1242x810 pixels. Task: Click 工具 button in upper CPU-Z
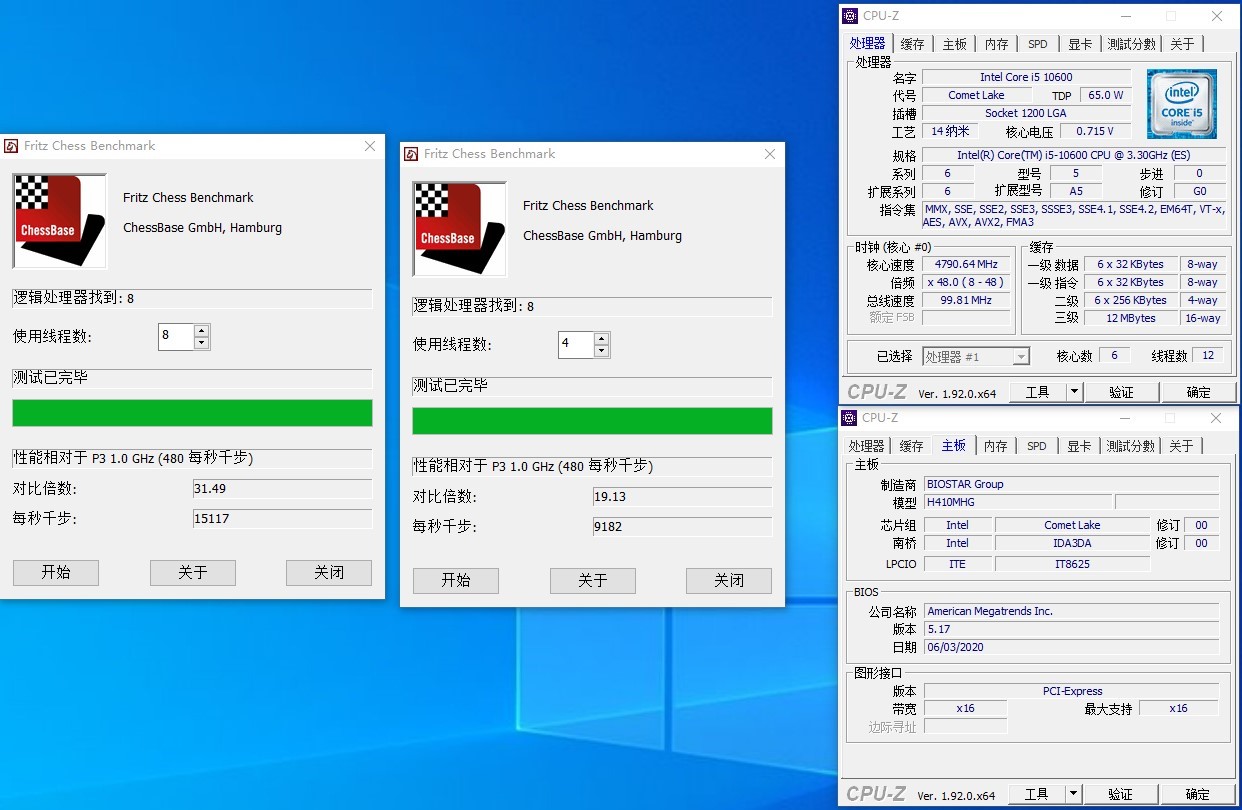tap(1038, 392)
